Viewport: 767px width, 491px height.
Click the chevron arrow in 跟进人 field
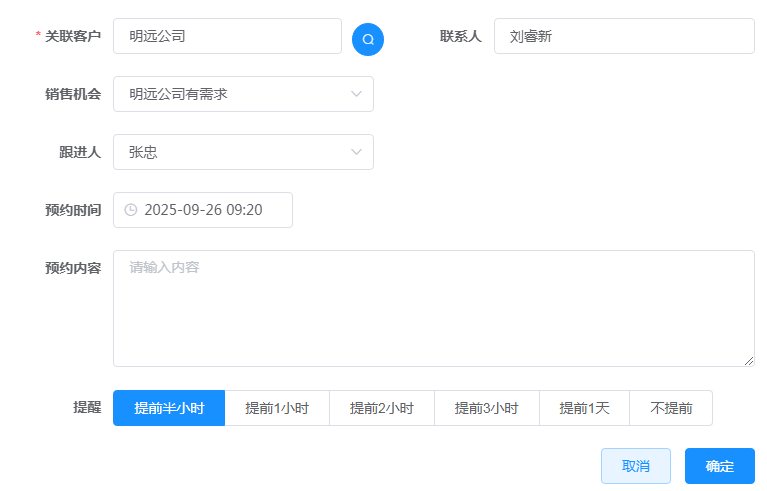click(356, 152)
